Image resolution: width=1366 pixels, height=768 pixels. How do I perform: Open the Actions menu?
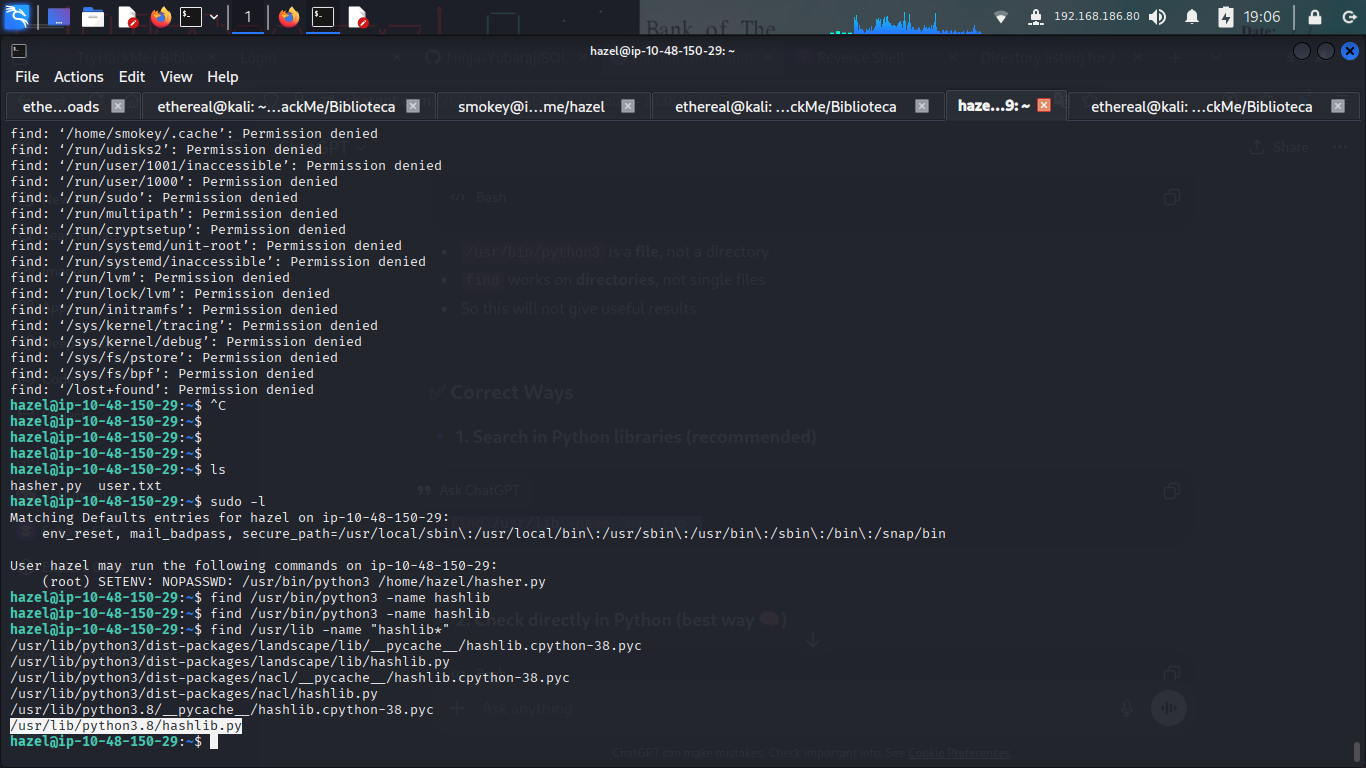coord(78,77)
